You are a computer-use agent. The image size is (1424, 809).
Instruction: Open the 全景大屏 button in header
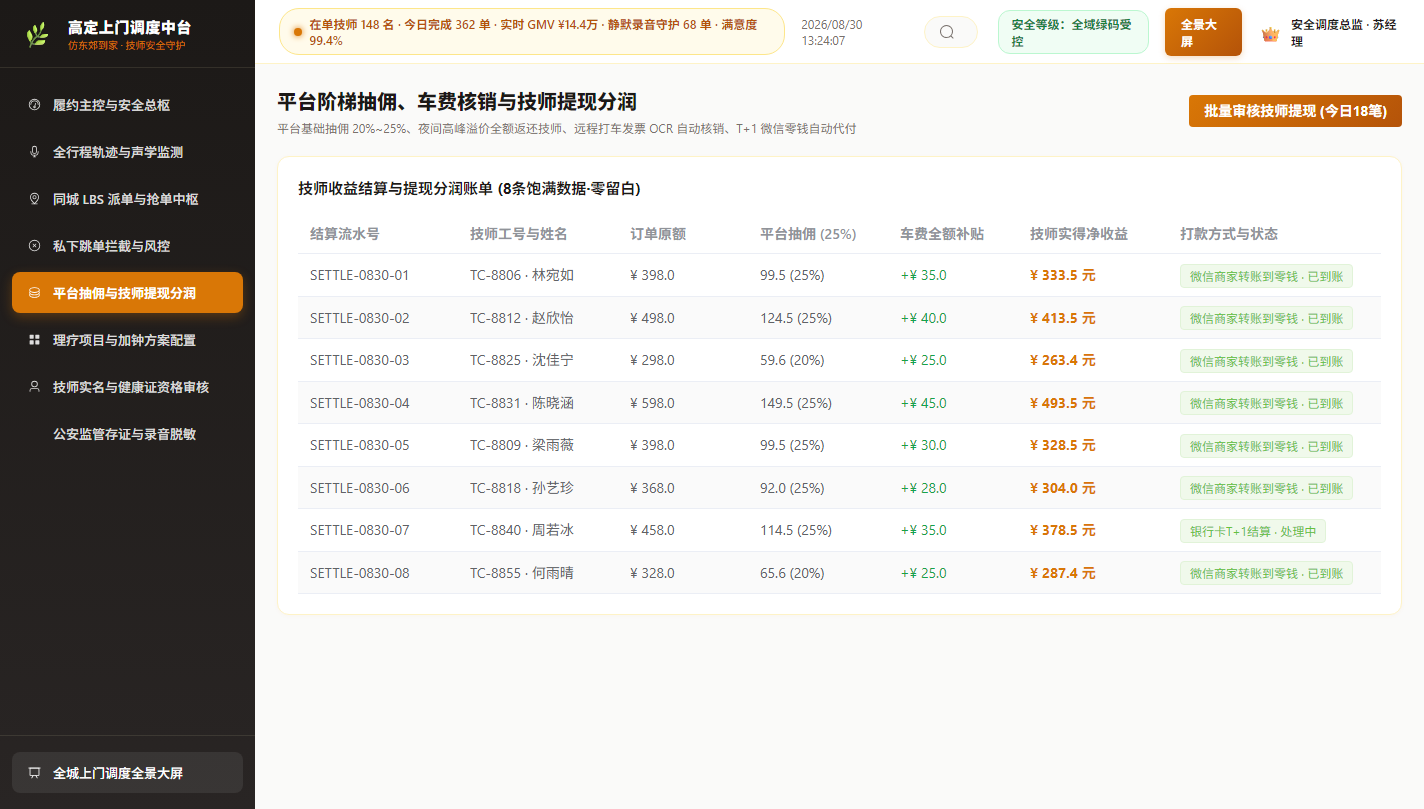(1203, 33)
